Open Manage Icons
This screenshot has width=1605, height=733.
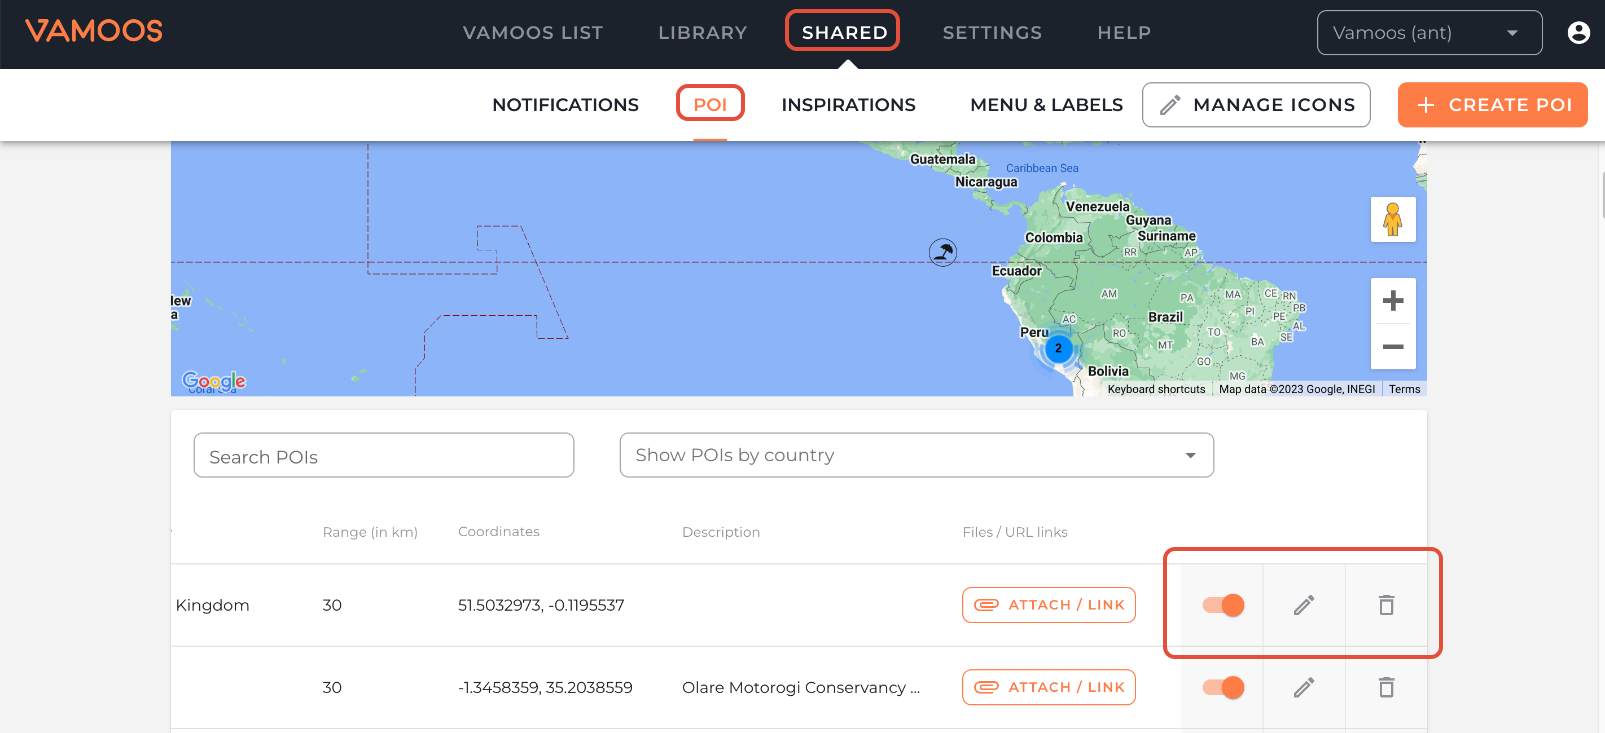click(1256, 105)
